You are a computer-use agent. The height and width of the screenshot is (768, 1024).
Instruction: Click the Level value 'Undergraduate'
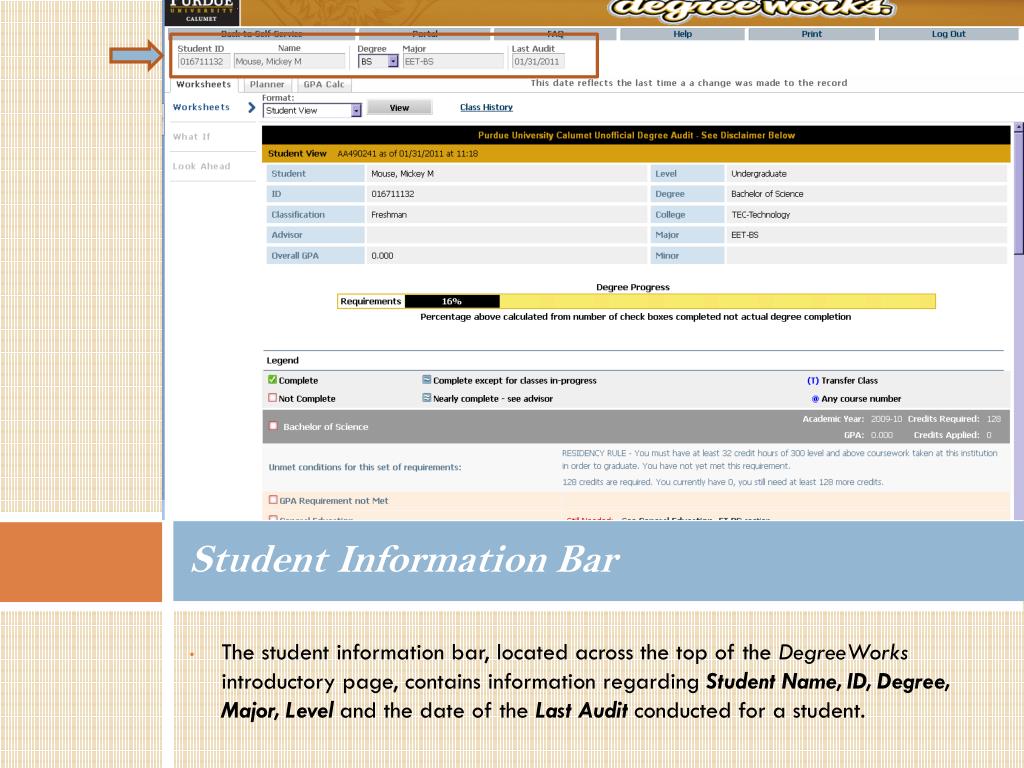(759, 174)
